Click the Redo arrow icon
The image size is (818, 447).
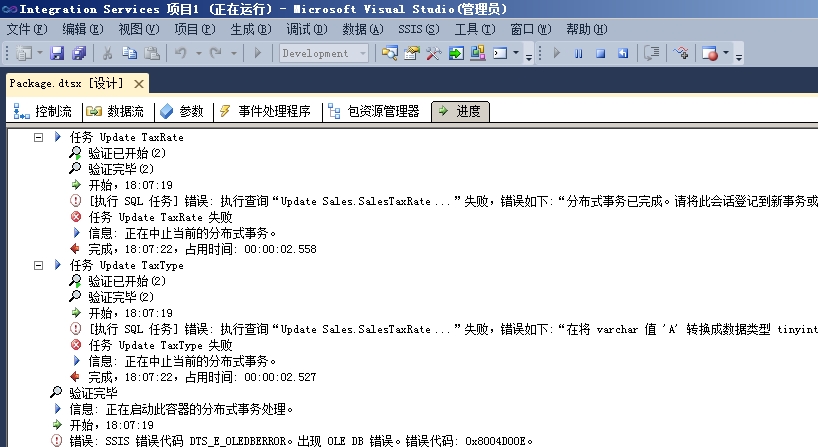(x=215, y=53)
